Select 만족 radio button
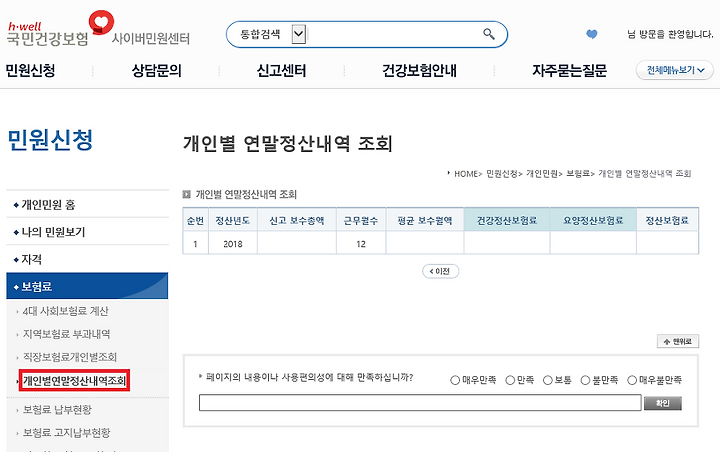This screenshot has height=452, width=720. [510, 380]
